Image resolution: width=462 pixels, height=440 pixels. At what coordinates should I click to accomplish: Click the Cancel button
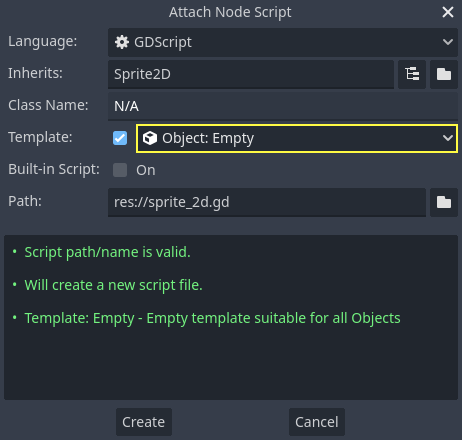coord(317,422)
